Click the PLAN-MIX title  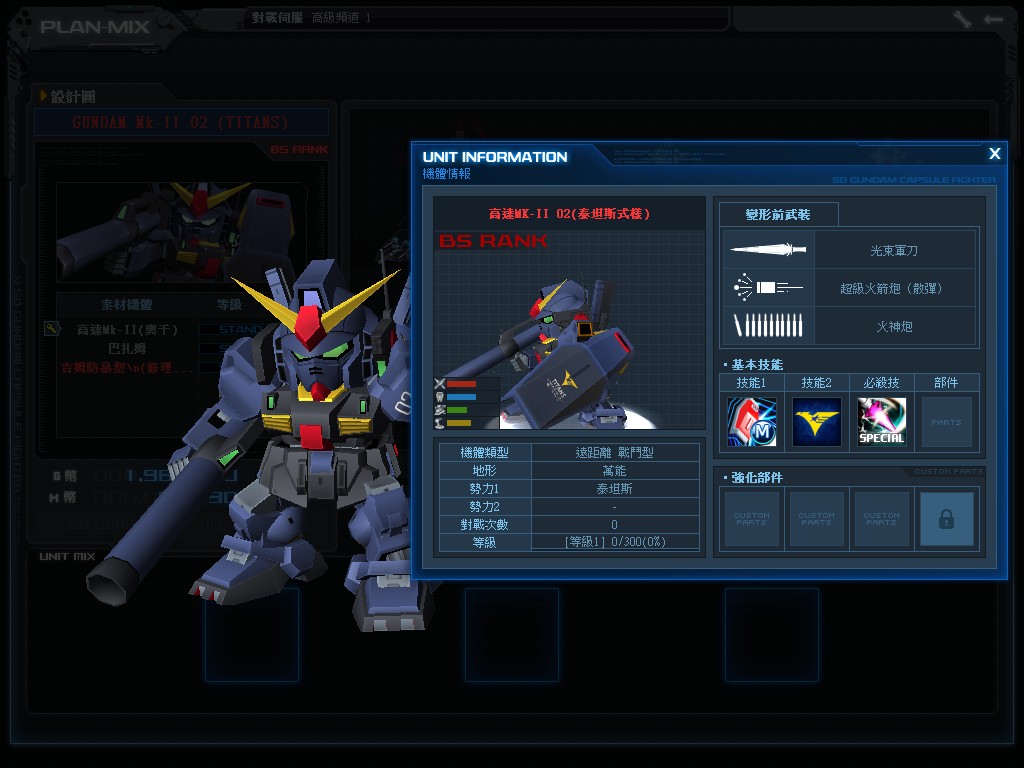pos(95,27)
